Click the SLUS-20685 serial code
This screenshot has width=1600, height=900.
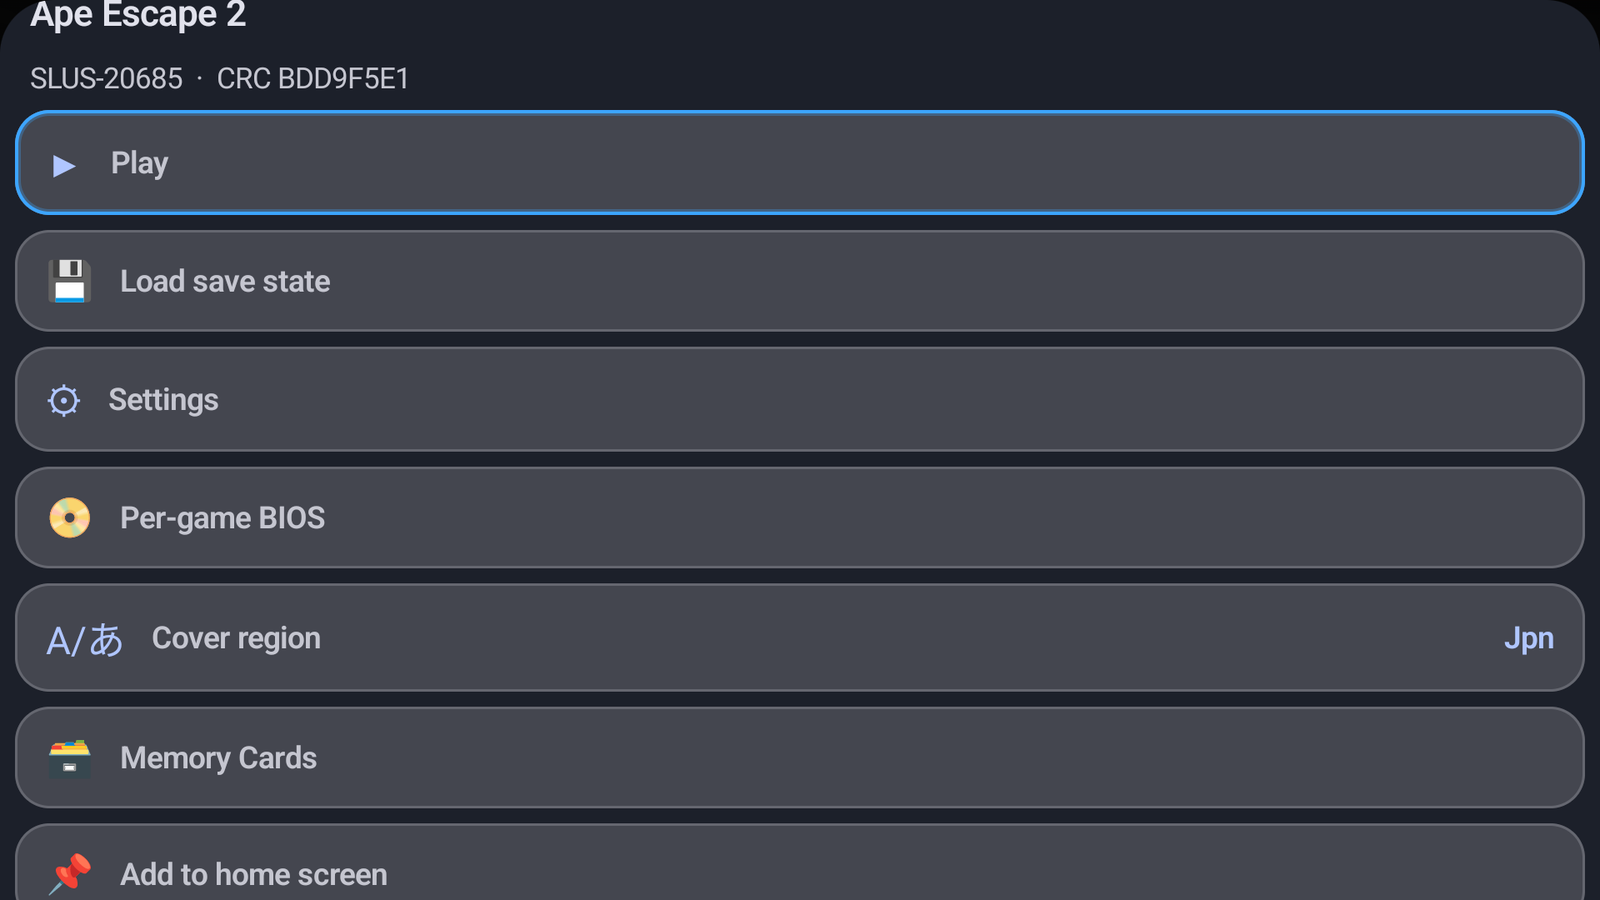pos(106,78)
